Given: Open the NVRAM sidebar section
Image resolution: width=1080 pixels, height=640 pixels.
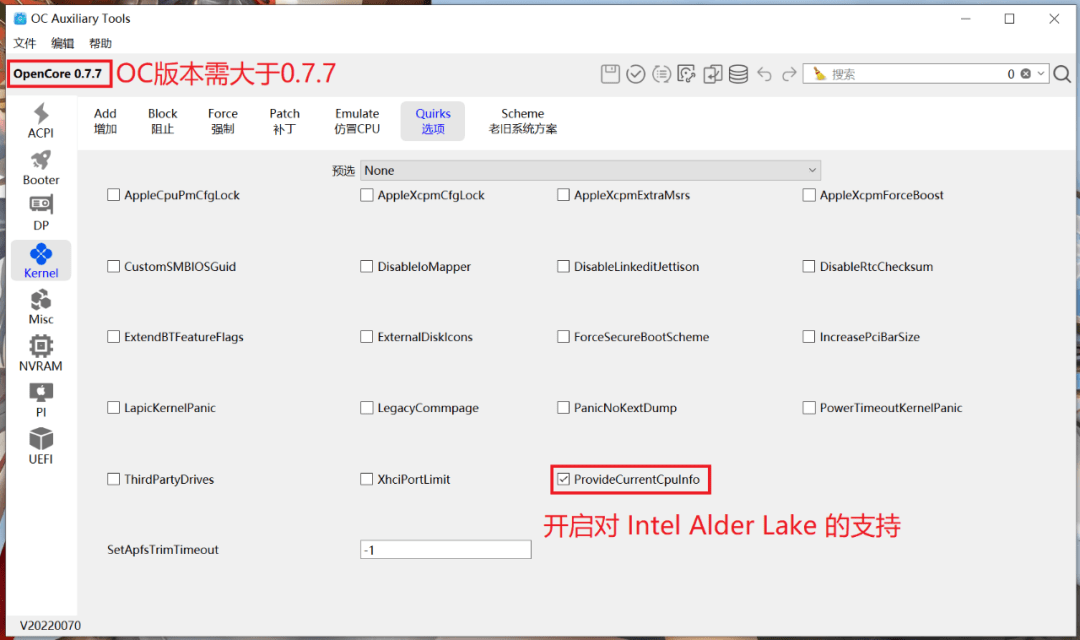Looking at the screenshot, I should point(41,354).
